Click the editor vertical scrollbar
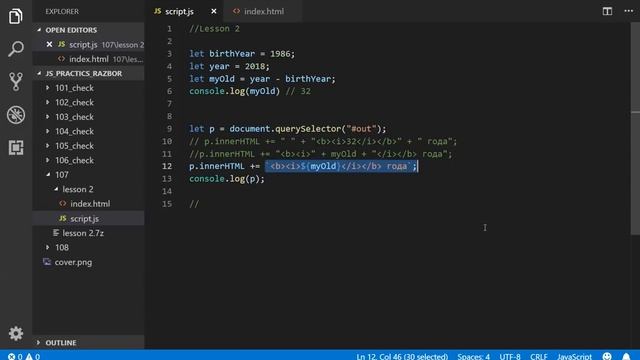This screenshot has height=360, width=640. click(635, 129)
